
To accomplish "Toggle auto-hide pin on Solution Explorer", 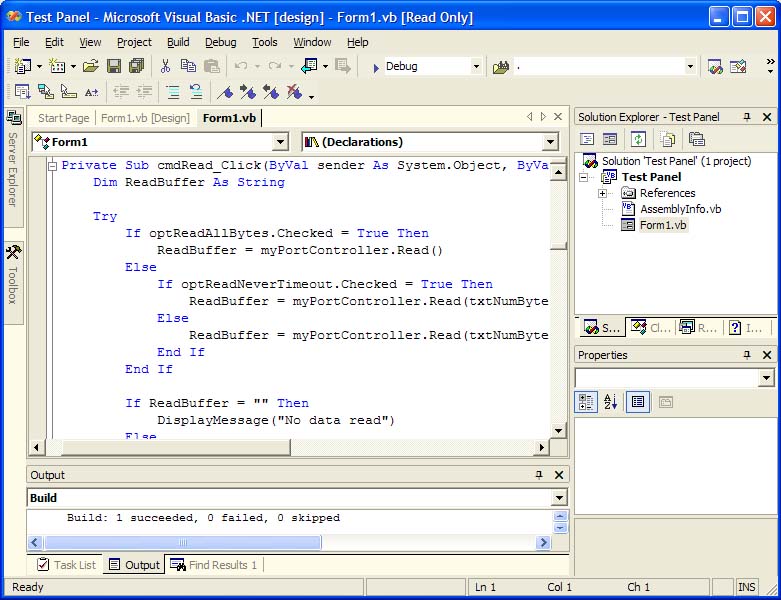I will point(746,117).
